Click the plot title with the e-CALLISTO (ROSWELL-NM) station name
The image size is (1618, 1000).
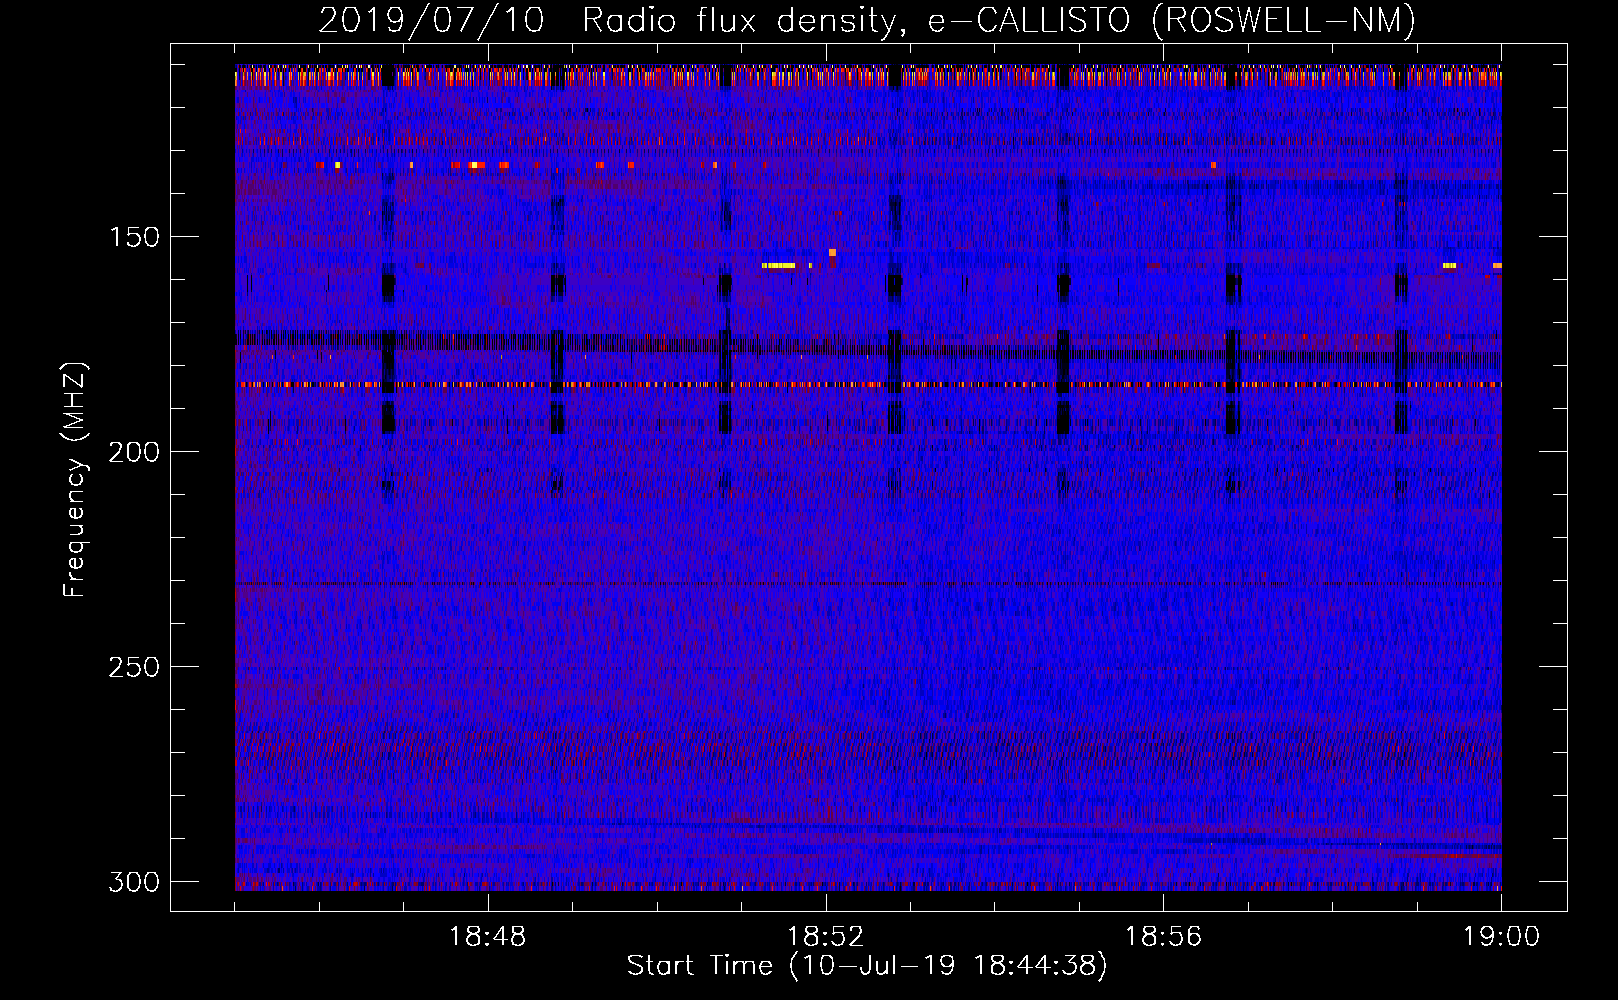pos(867,20)
